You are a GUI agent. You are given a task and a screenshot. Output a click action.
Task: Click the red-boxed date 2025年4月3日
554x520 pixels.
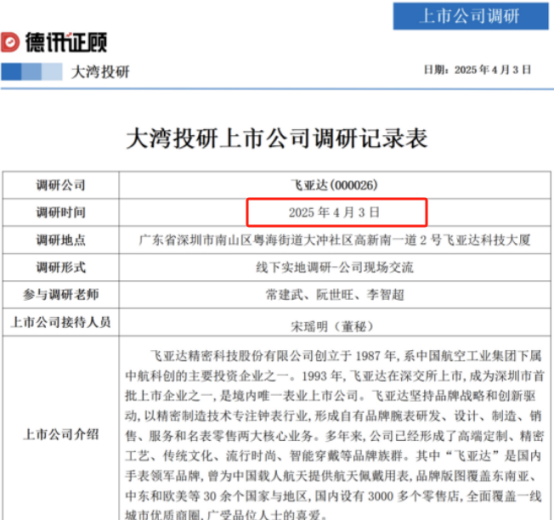tap(334, 212)
